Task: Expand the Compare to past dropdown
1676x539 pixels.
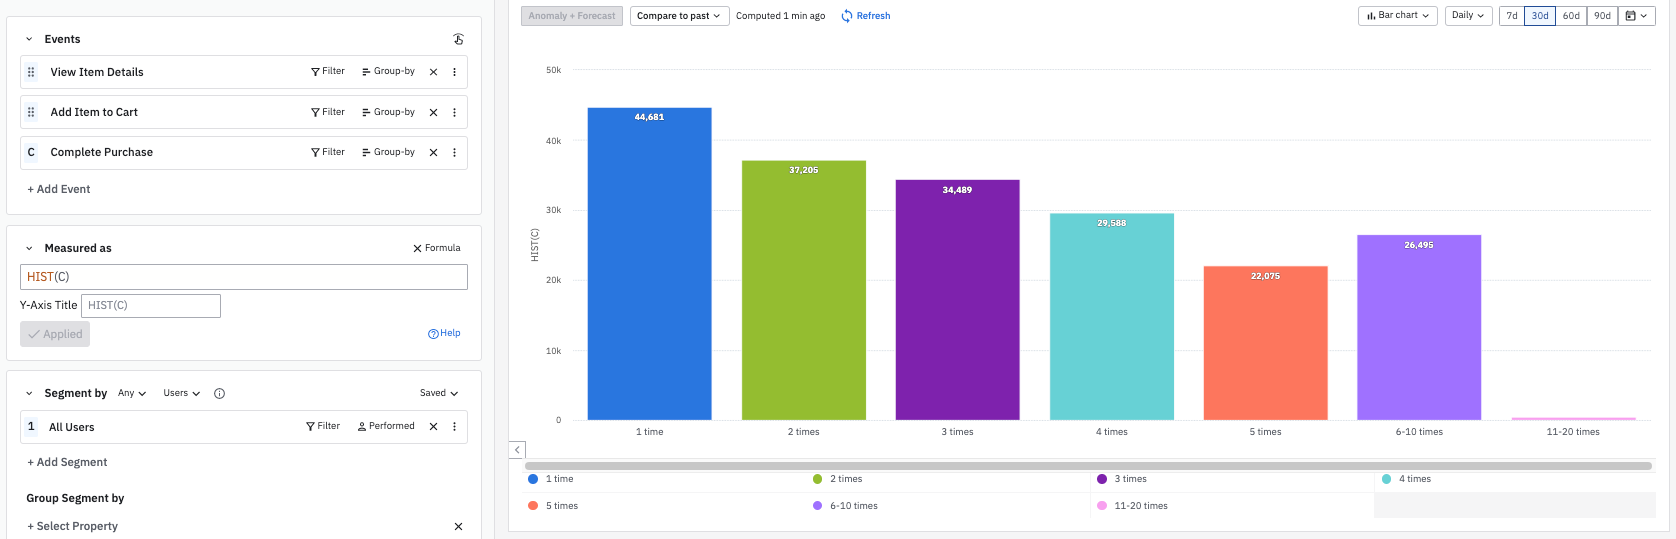Action: [678, 16]
